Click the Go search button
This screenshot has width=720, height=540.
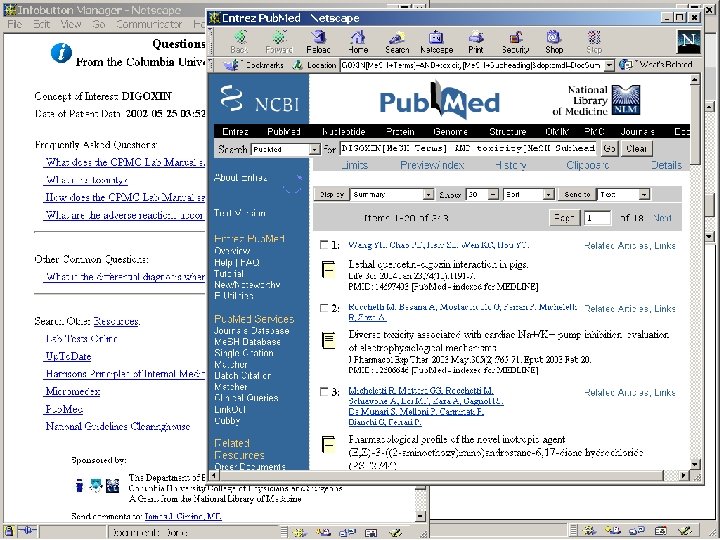point(609,149)
